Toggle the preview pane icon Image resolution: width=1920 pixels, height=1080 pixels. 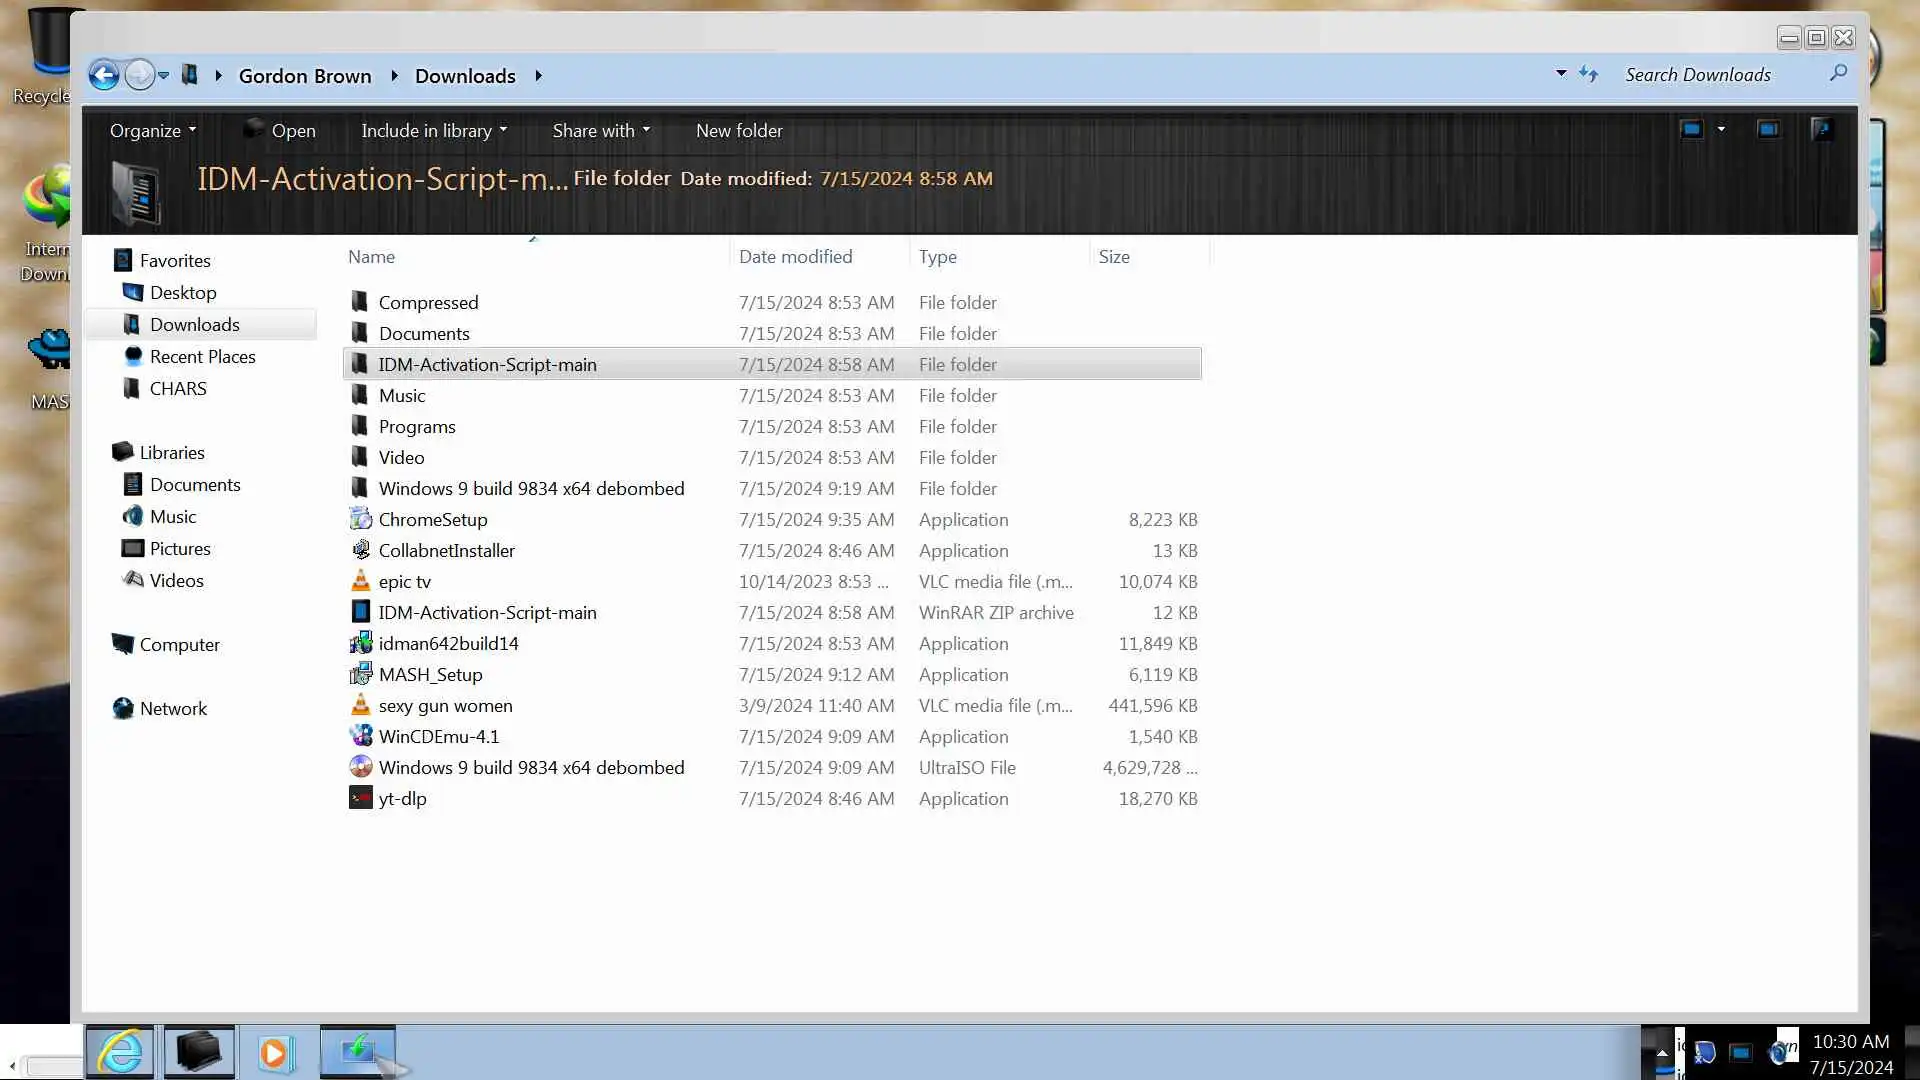pyautogui.click(x=1768, y=129)
